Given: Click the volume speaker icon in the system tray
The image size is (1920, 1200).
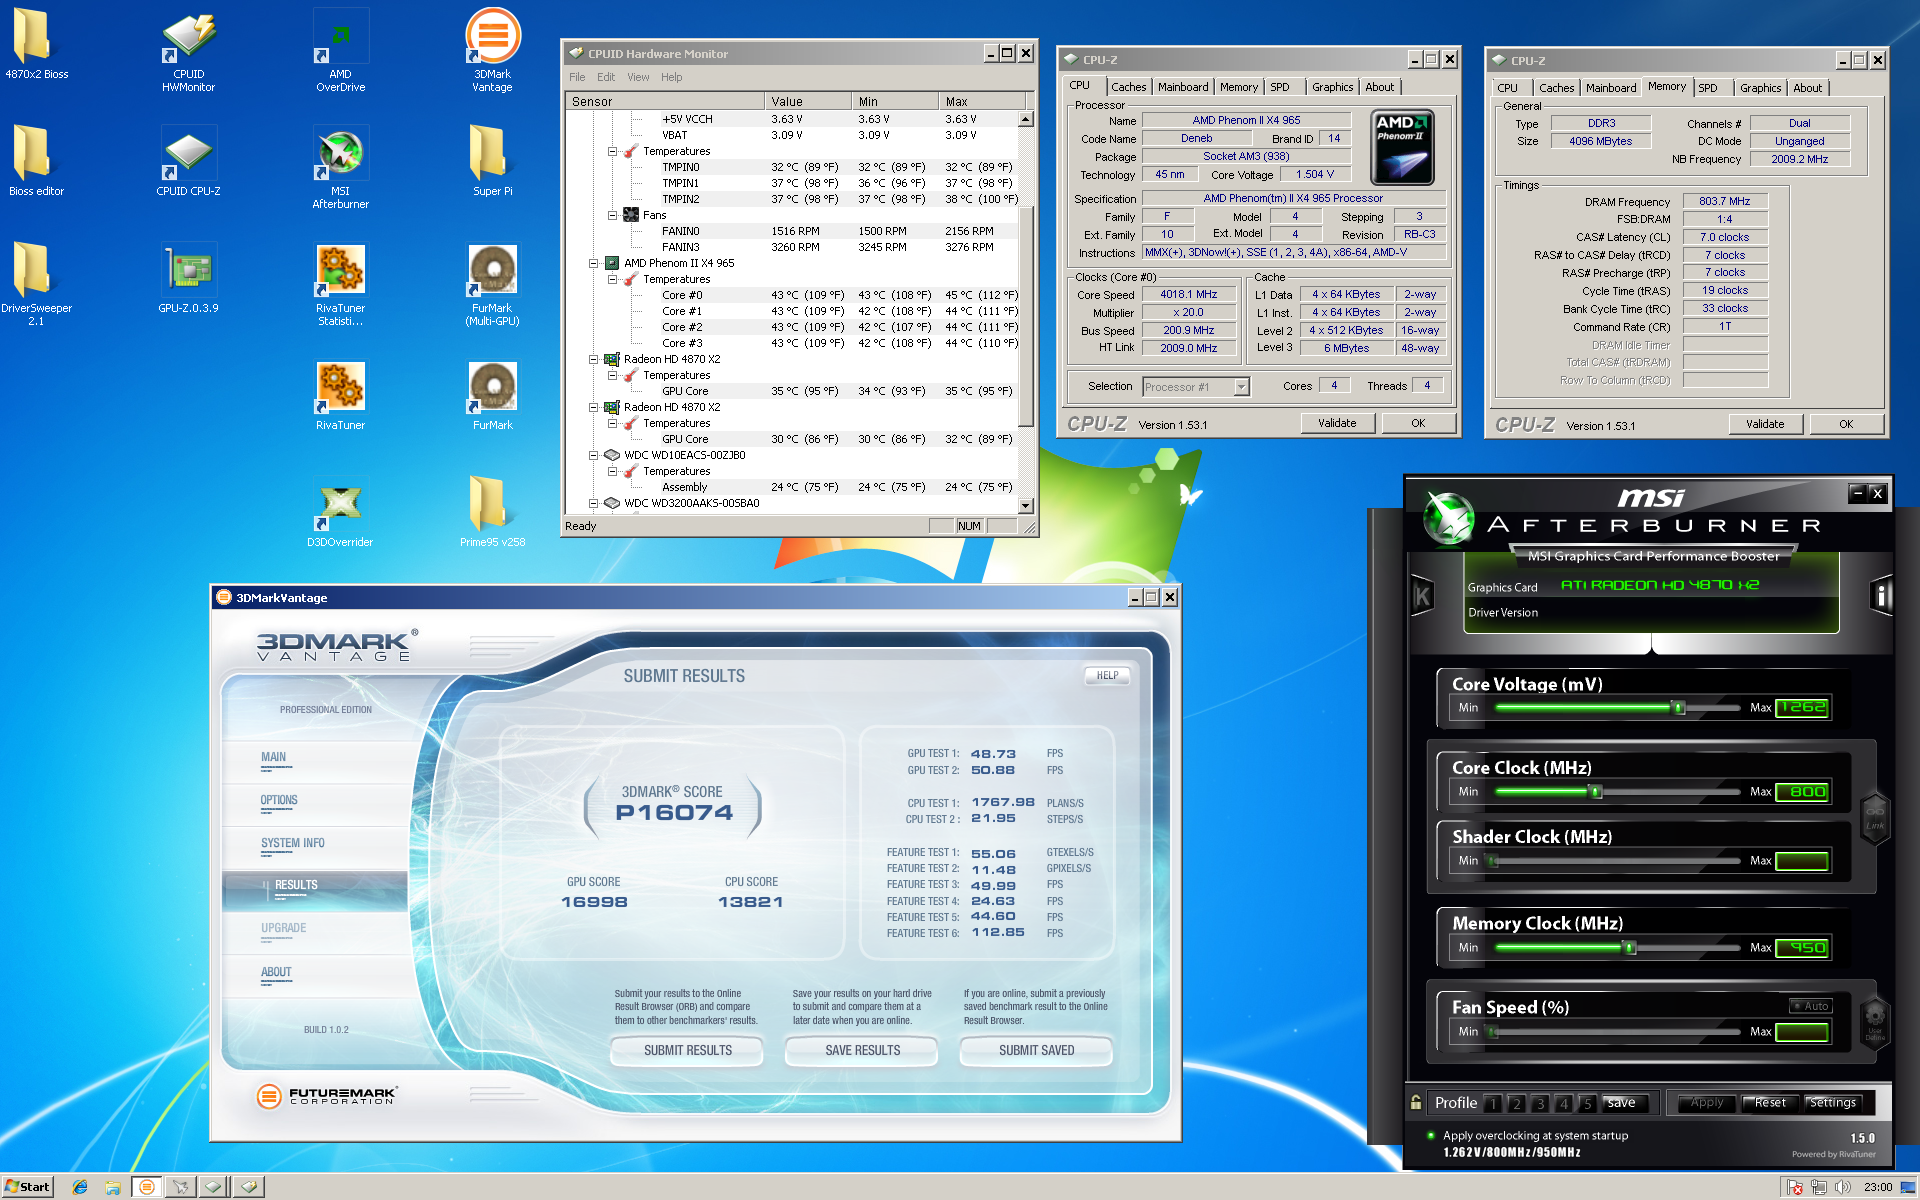Looking at the screenshot, I should click(1843, 1187).
